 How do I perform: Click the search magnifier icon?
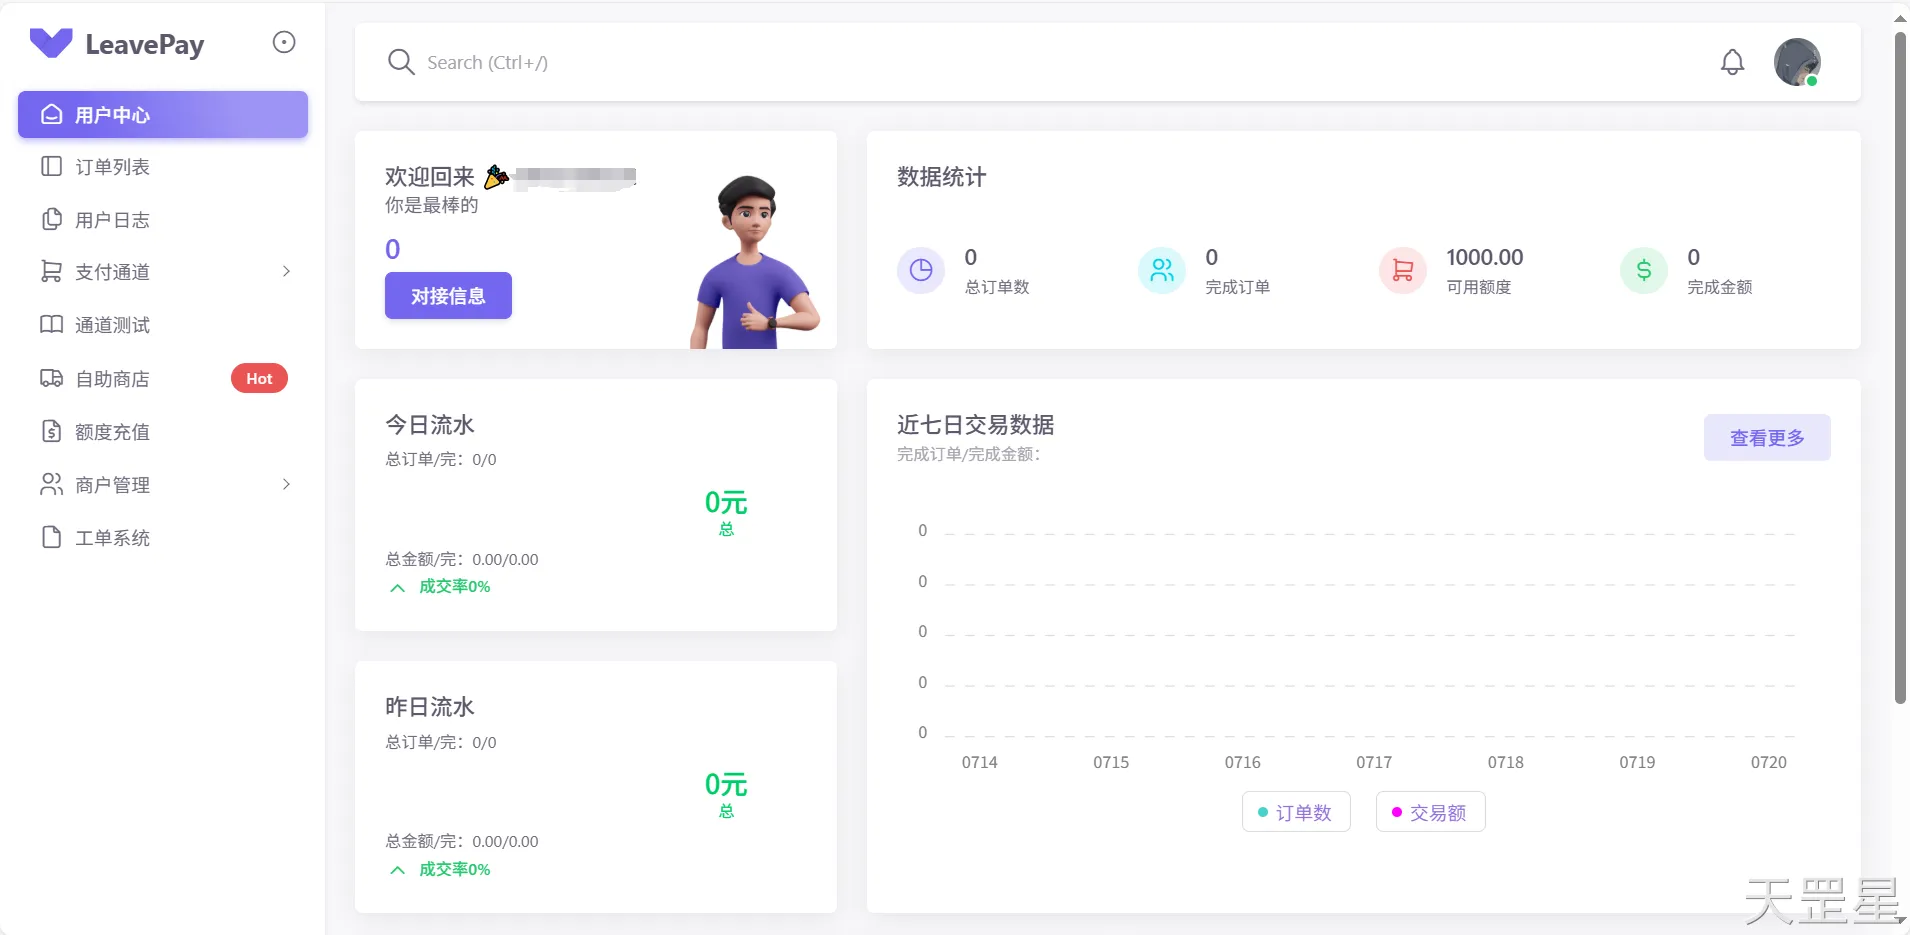click(x=401, y=62)
